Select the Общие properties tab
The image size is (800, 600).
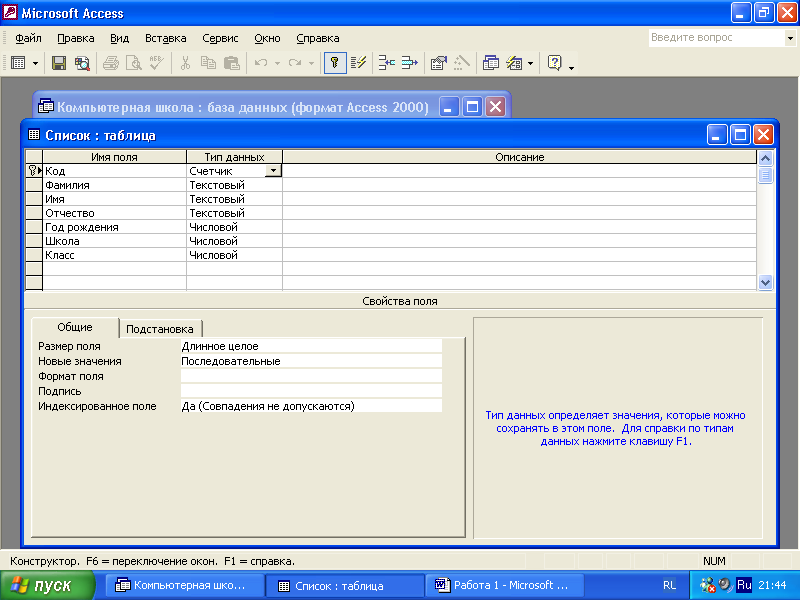tap(75, 328)
